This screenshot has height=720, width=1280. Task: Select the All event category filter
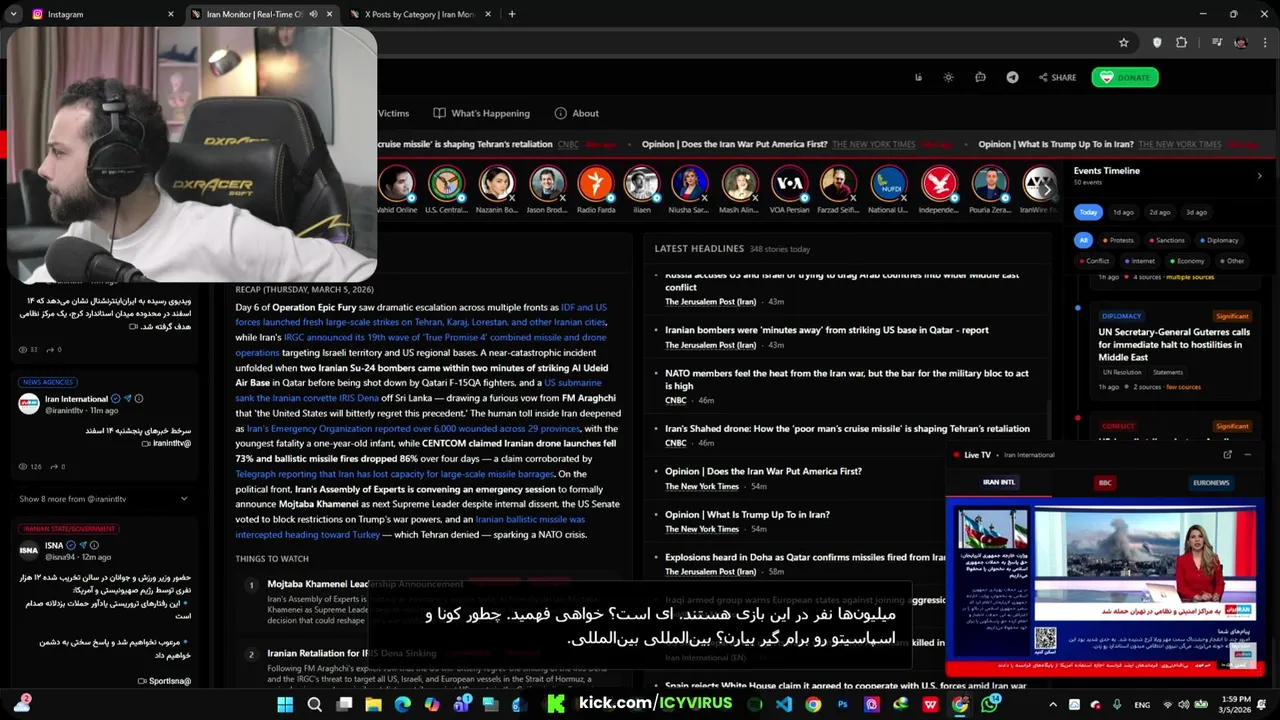pyautogui.click(x=1083, y=240)
